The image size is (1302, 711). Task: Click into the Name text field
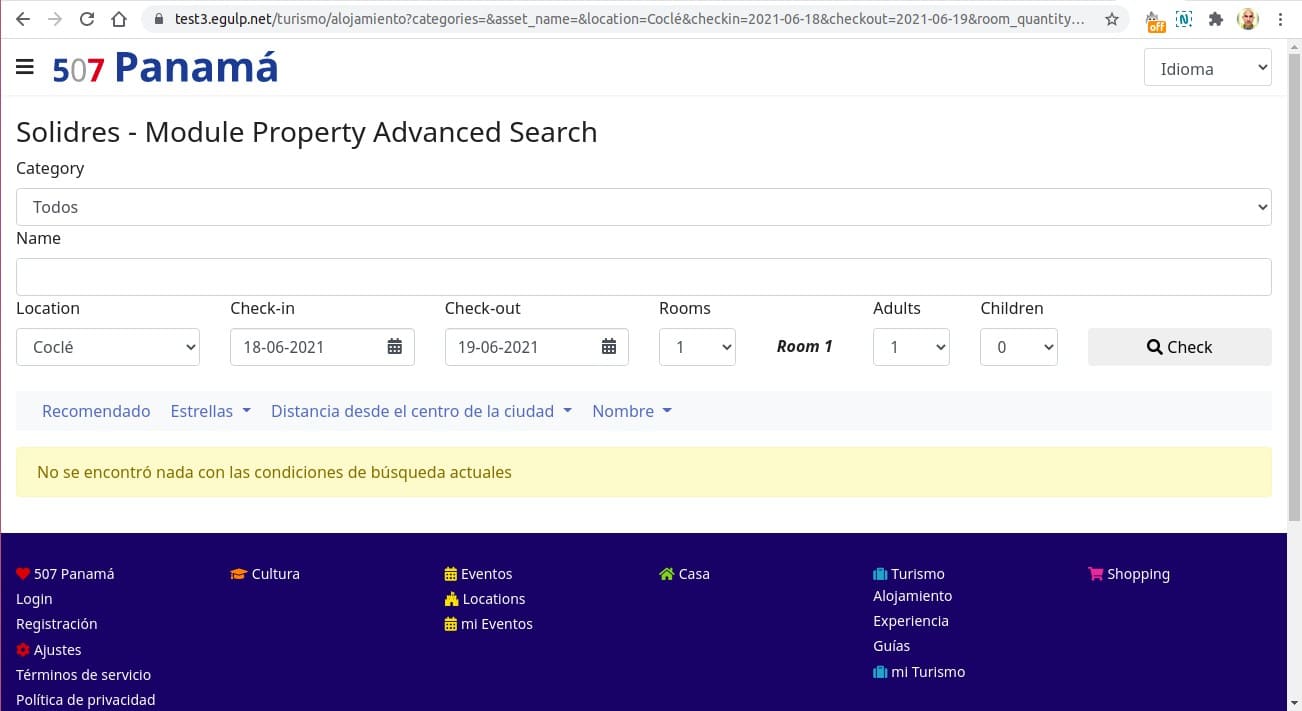643,277
